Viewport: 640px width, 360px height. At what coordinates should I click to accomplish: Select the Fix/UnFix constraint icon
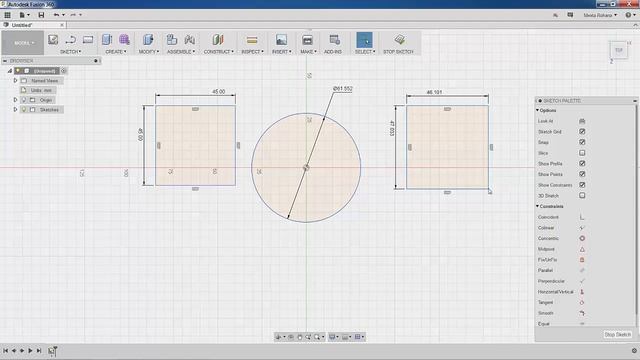coord(582,260)
